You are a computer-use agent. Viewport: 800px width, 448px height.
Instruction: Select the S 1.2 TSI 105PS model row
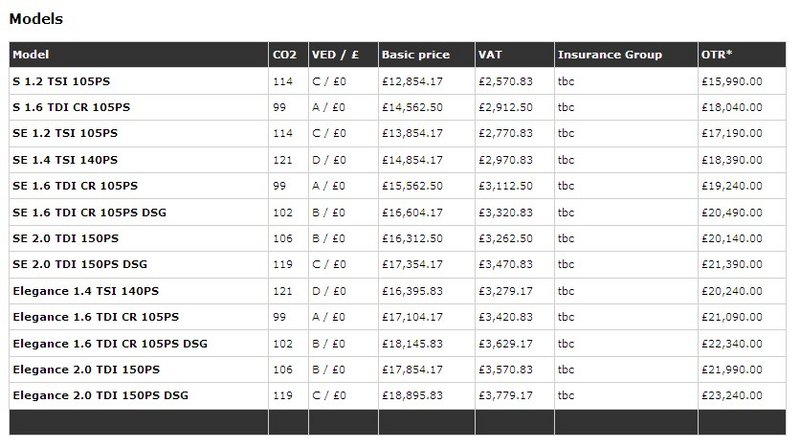pyautogui.click(x=397, y=81)
